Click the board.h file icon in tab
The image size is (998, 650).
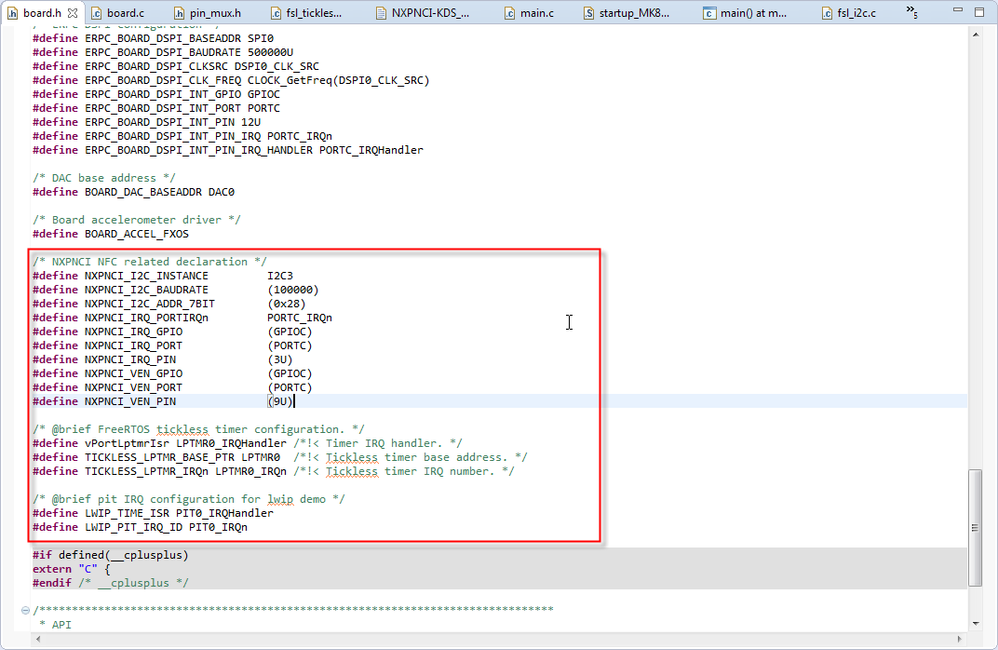point(13,13)
